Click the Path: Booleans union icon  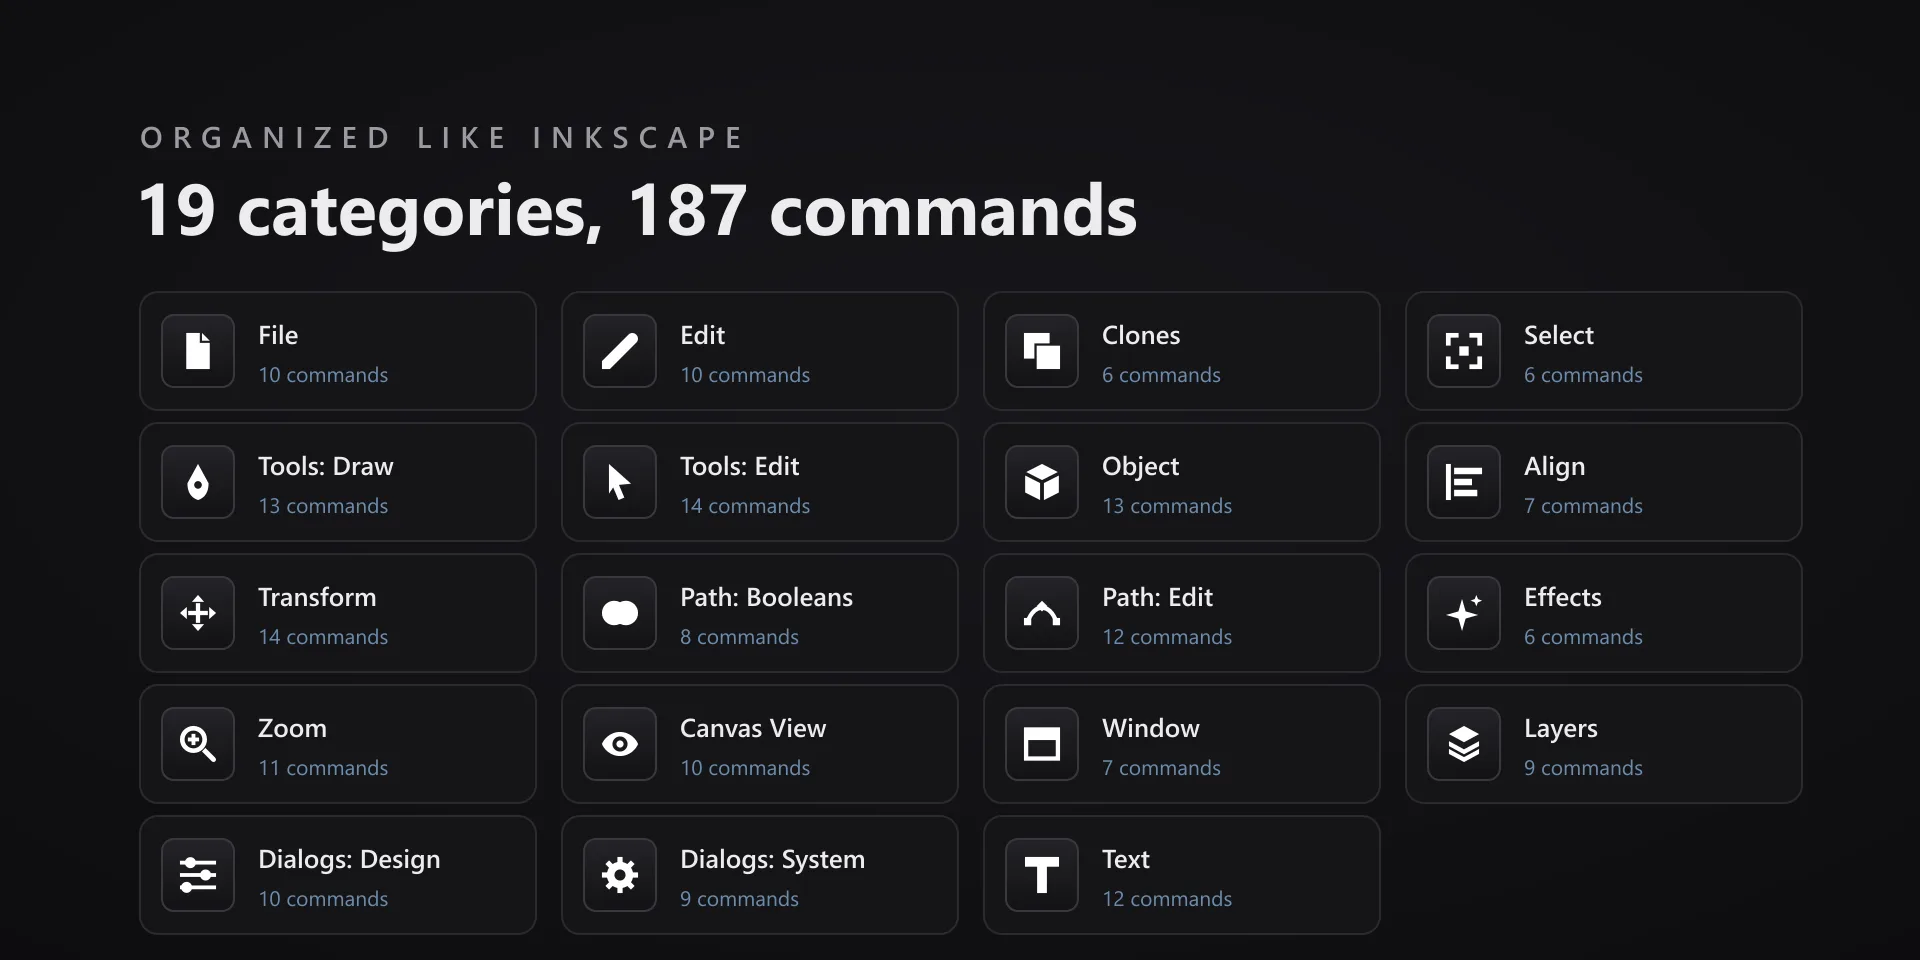pyautogui.click(x=620, y=613)
